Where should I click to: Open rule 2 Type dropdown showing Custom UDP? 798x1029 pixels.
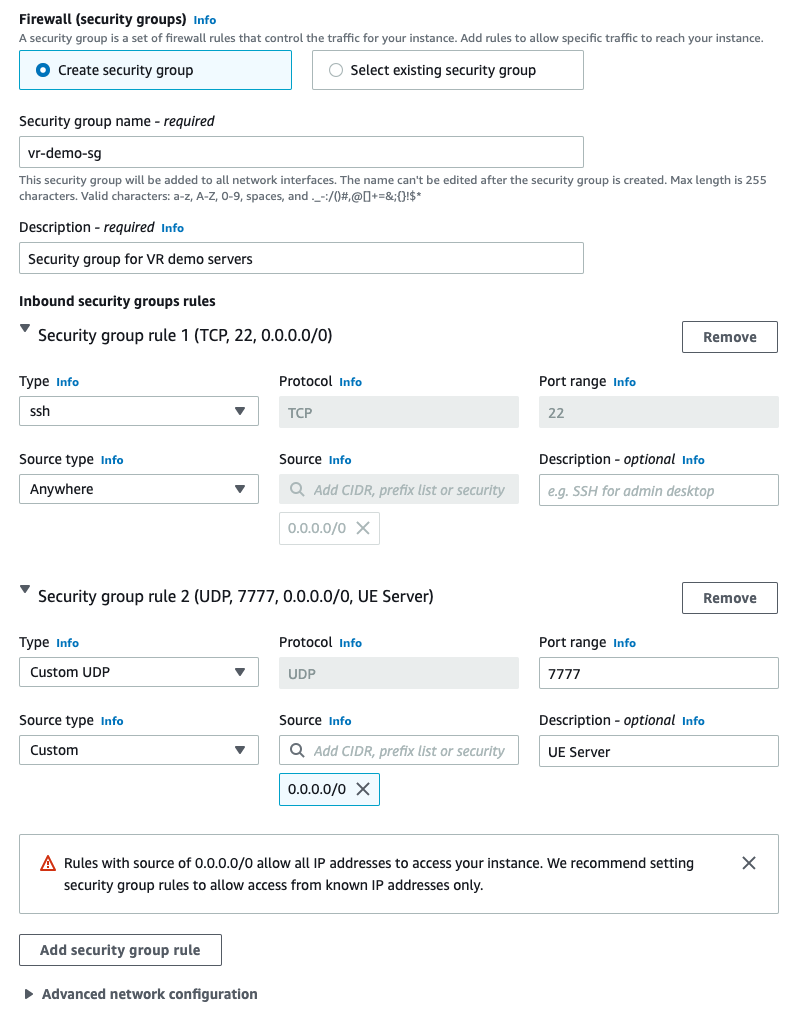(139, 672)
